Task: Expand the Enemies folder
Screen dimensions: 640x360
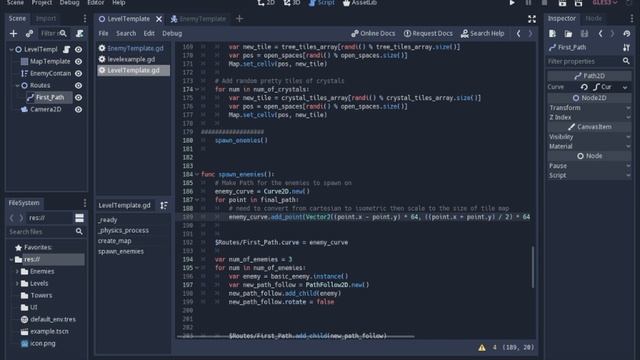Action: [17, 271]
